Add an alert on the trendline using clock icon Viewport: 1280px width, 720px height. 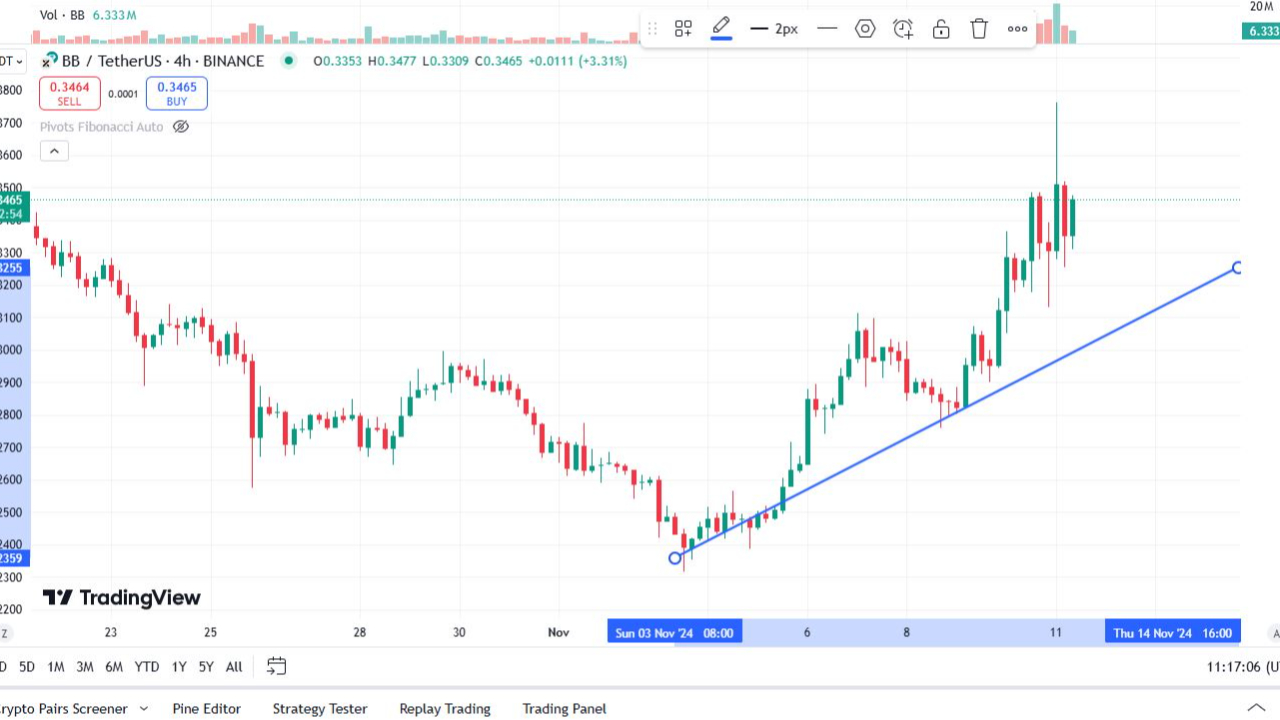point(903,28)
